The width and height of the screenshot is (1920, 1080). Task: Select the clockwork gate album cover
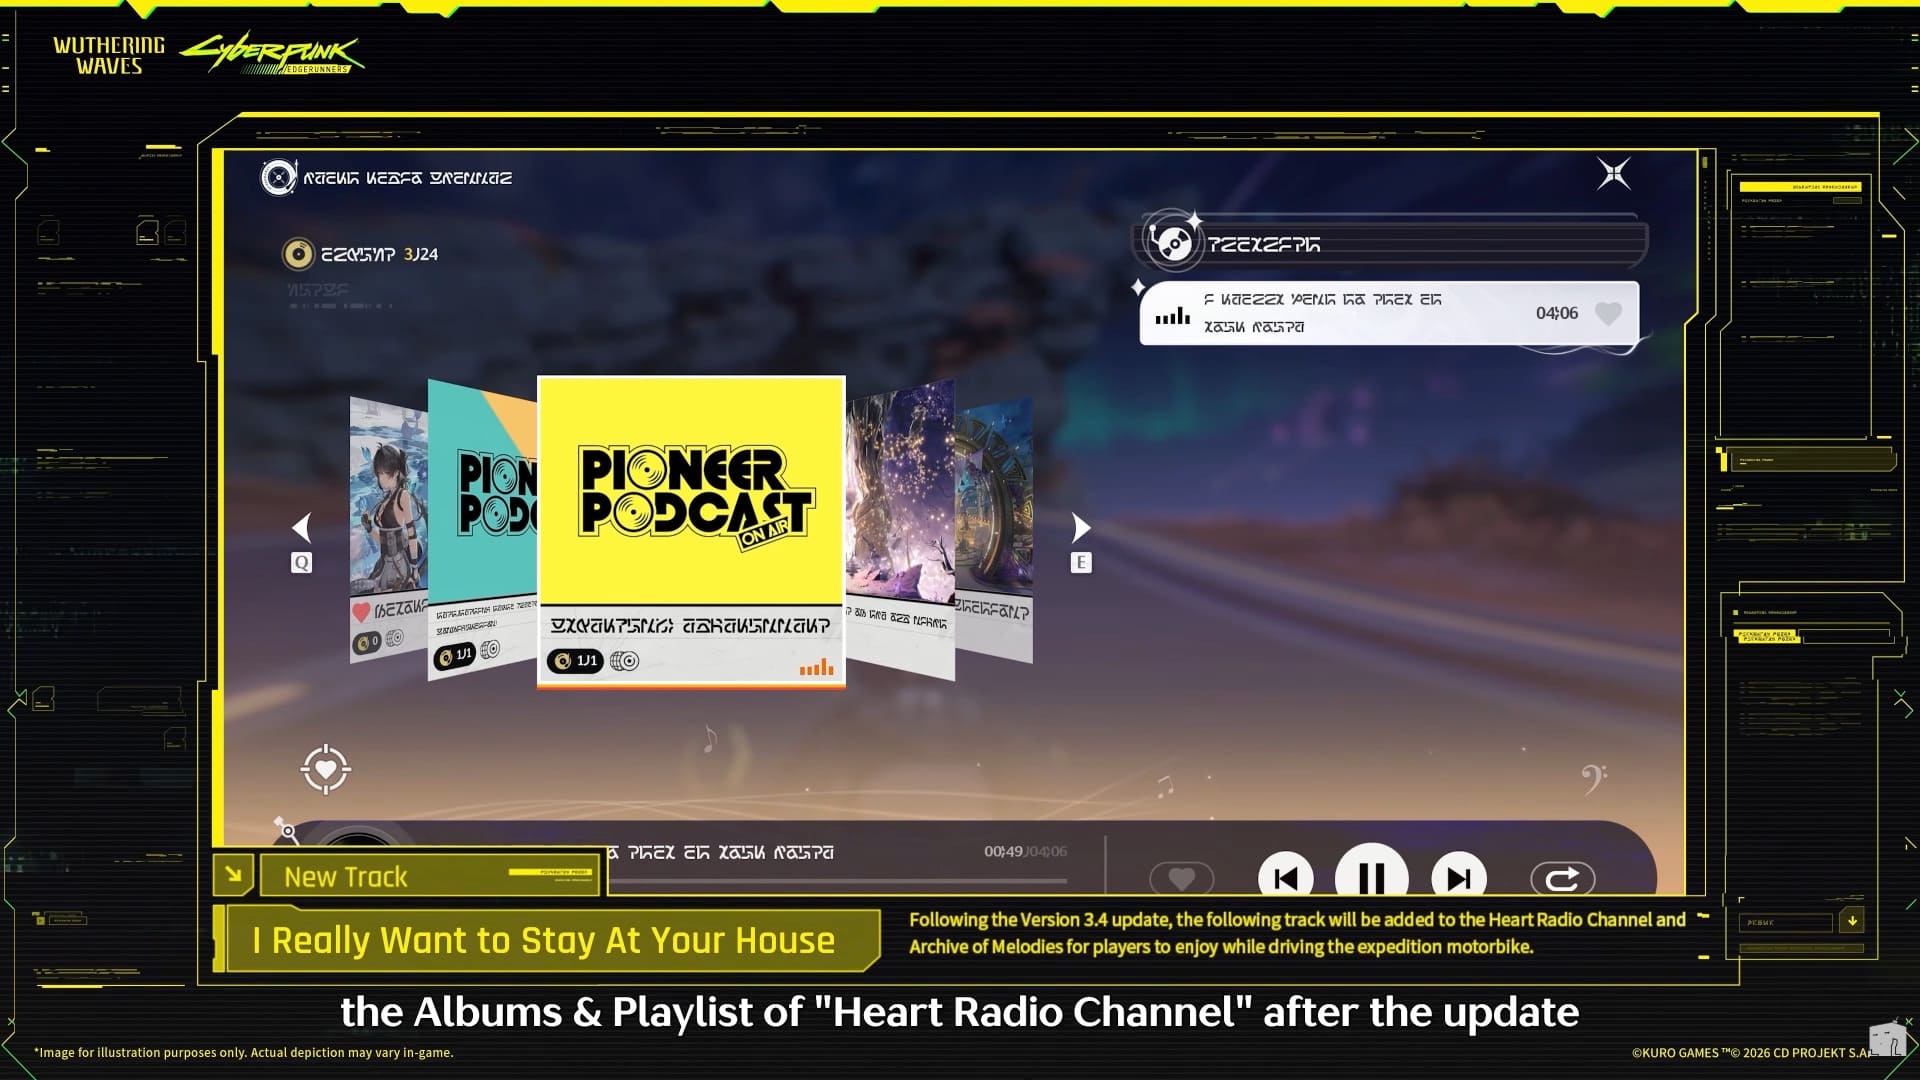pos(994,497)
